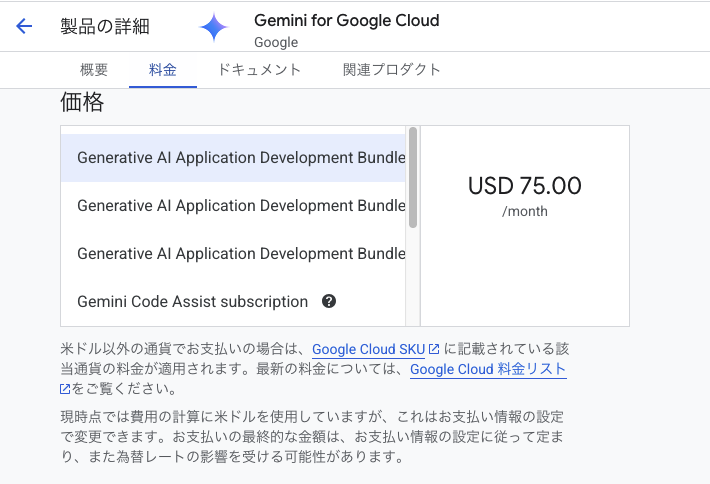The image size is (710, 484).
Task: Open the ドキュメント tab
Action: [259, 70]
